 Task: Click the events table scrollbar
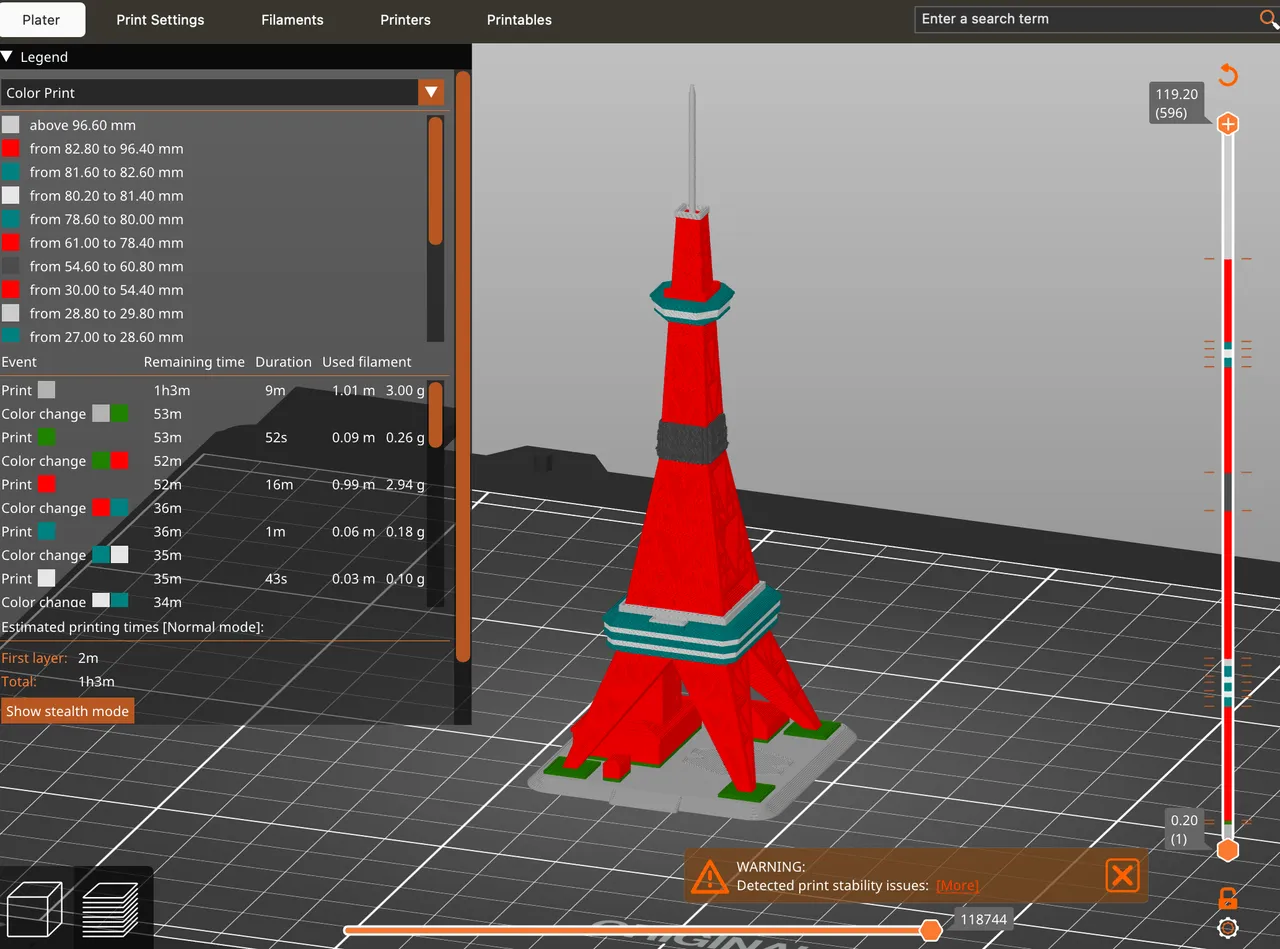point(435,414)
